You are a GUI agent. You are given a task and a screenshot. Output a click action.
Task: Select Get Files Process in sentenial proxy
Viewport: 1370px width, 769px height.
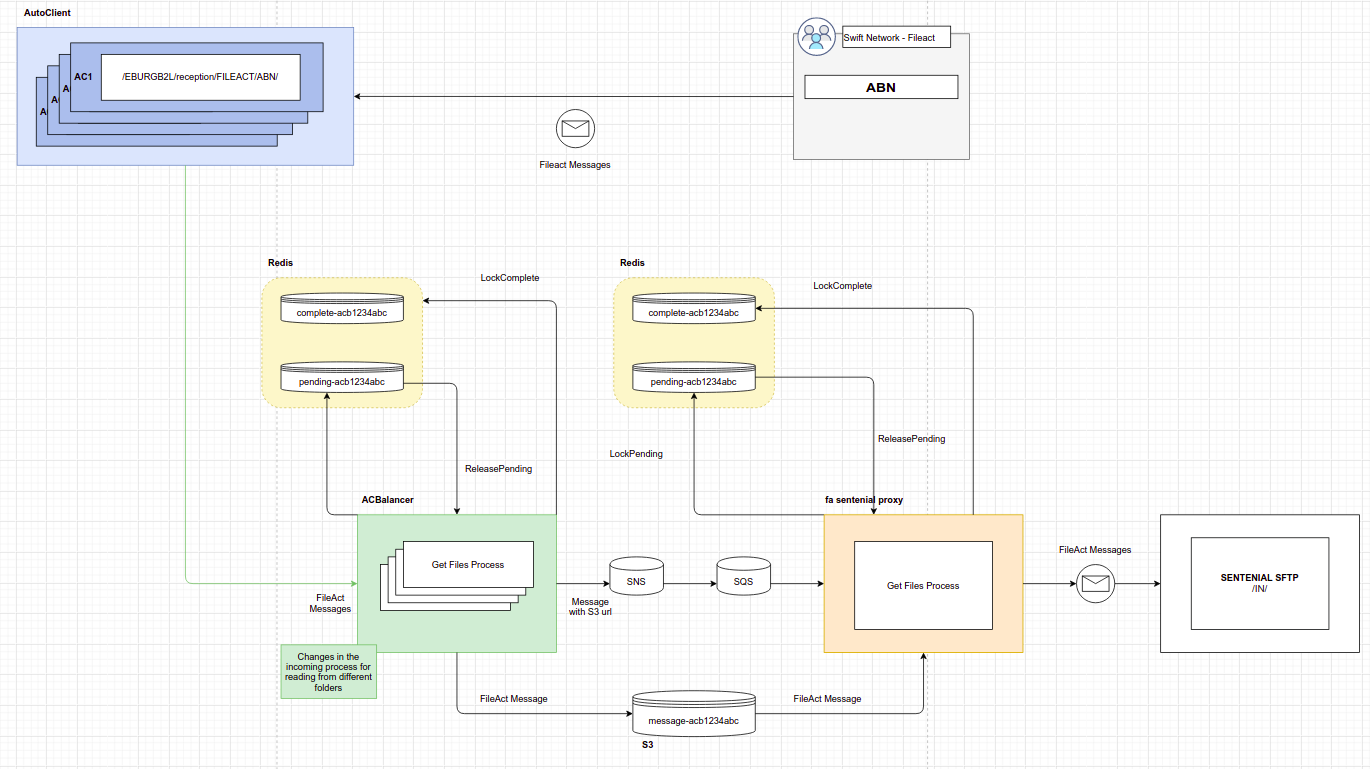923,585
